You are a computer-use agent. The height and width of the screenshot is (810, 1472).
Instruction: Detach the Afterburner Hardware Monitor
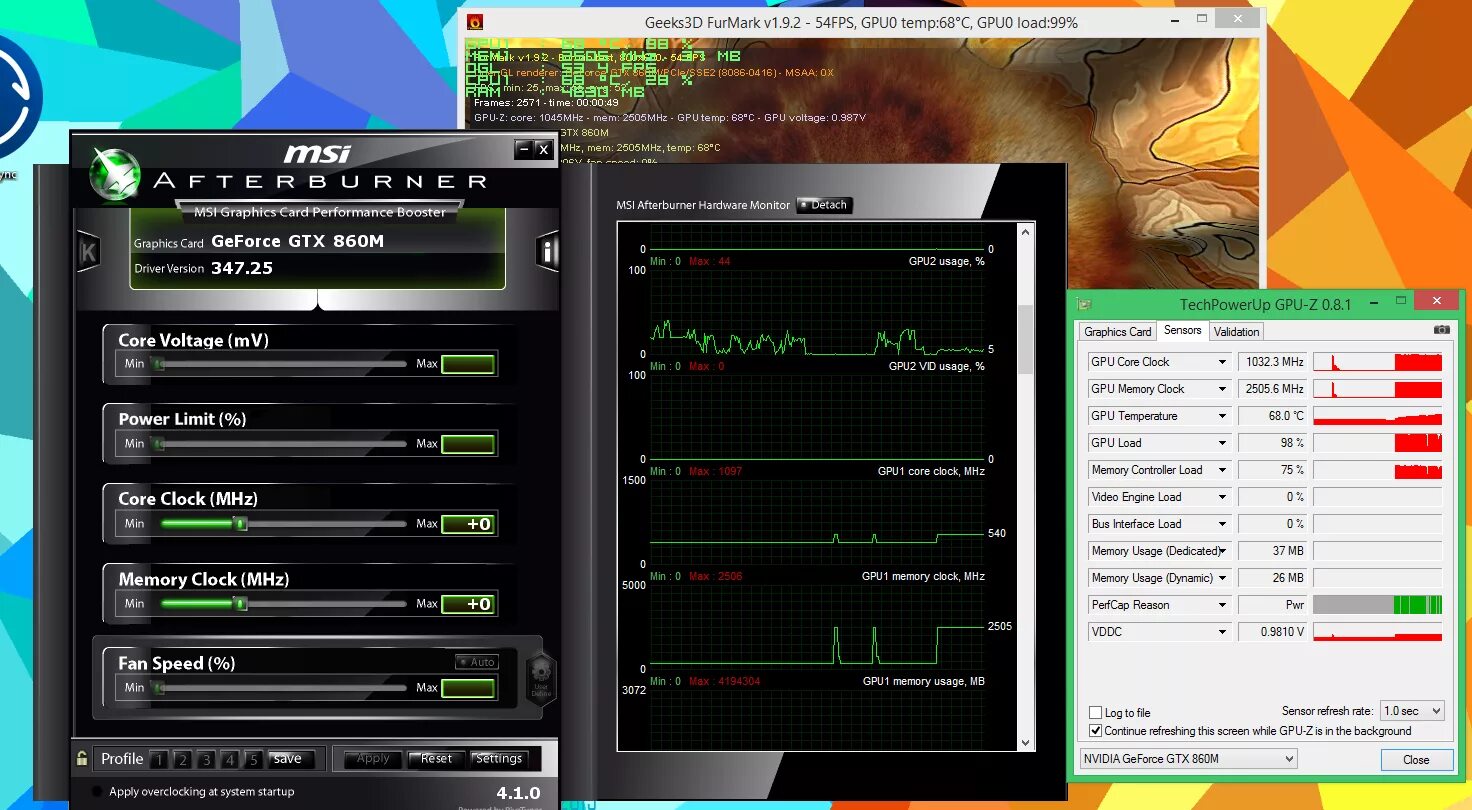824,205
